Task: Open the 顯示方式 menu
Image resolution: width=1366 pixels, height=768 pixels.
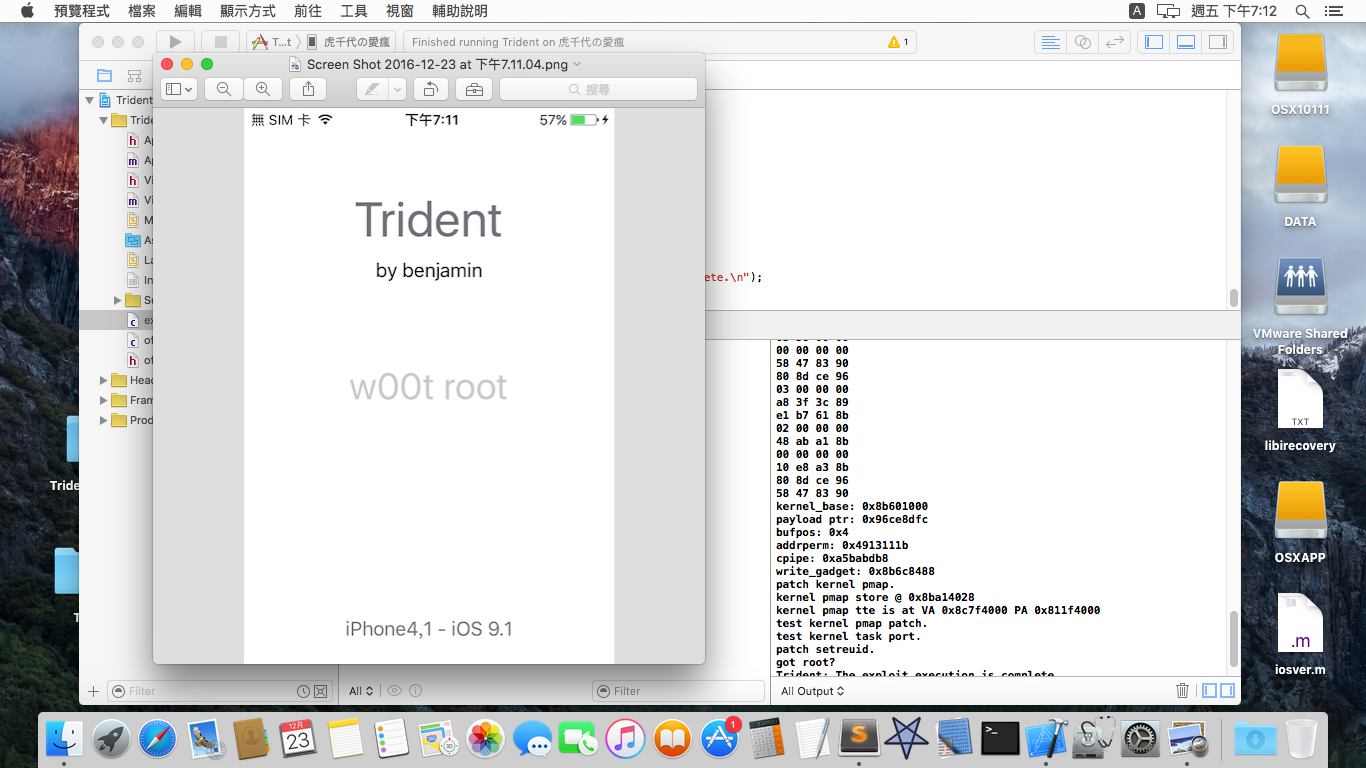Action: tap(248, 11)
